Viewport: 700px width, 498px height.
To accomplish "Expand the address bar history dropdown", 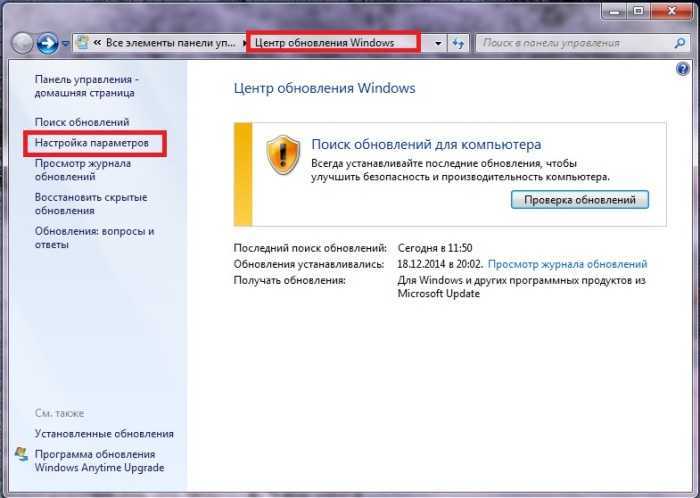I will point(438,43).
